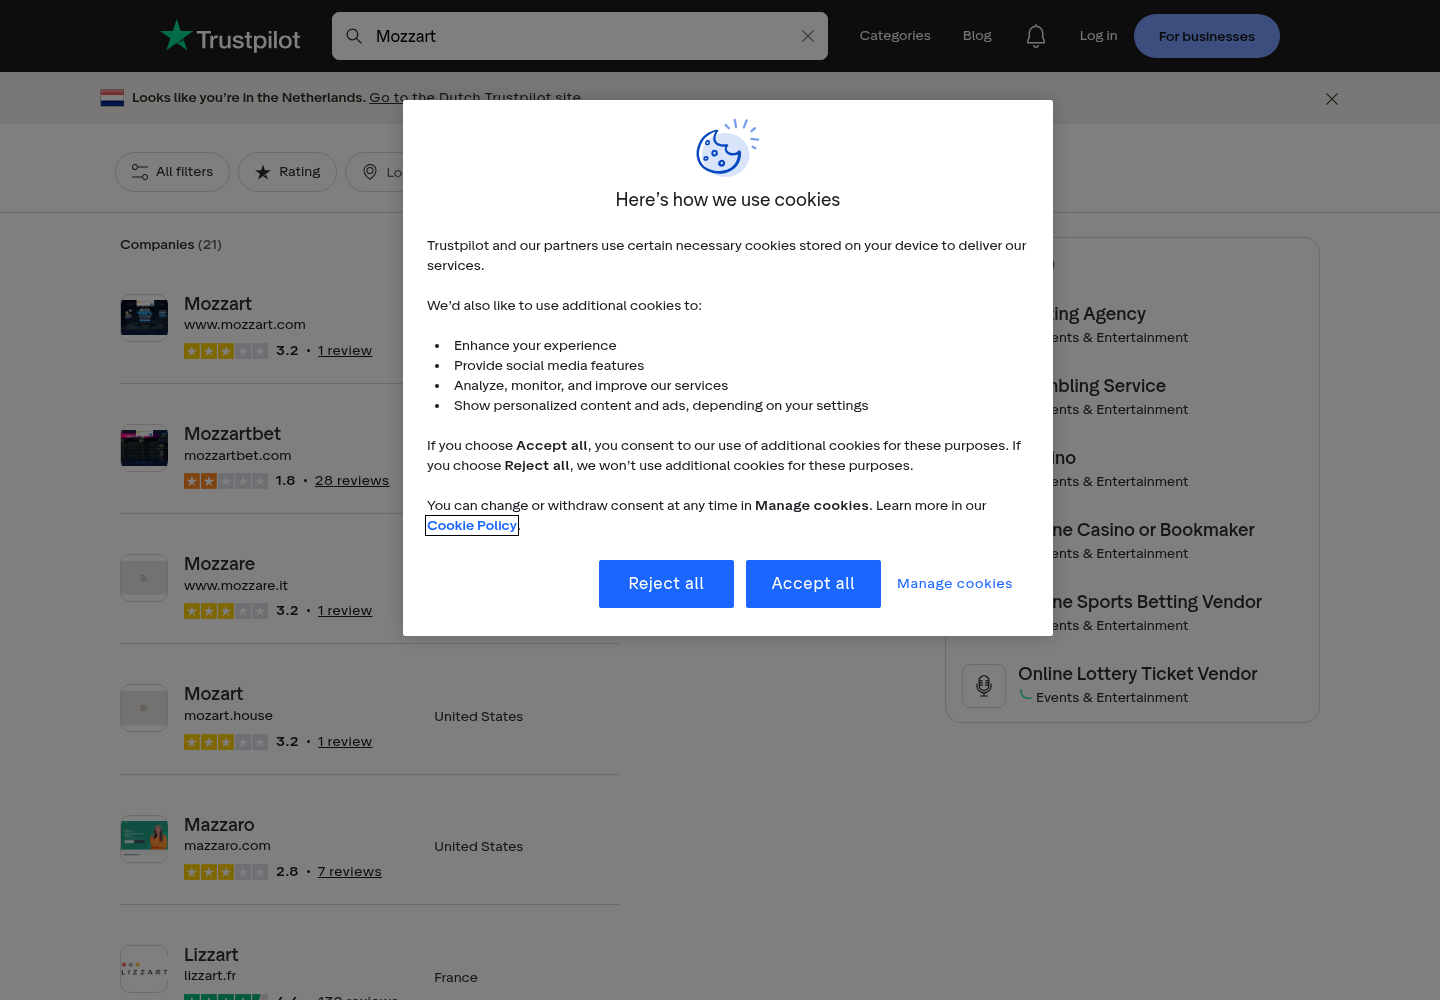The height and width of the screenshot is (1000, 1440).
Task: Click the www.mozzare.it address text
Action: [236, 586]
